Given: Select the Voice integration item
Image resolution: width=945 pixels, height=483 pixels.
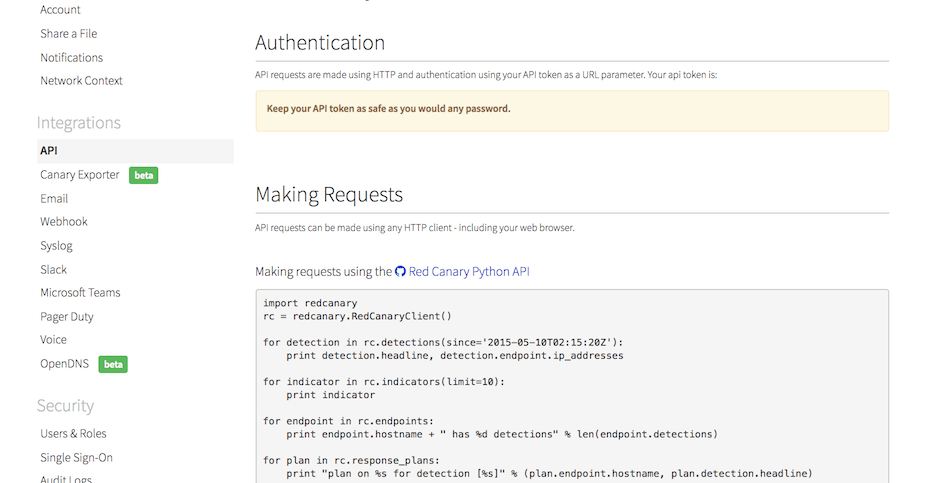Looking at the screenshot, I should (54, 340).
